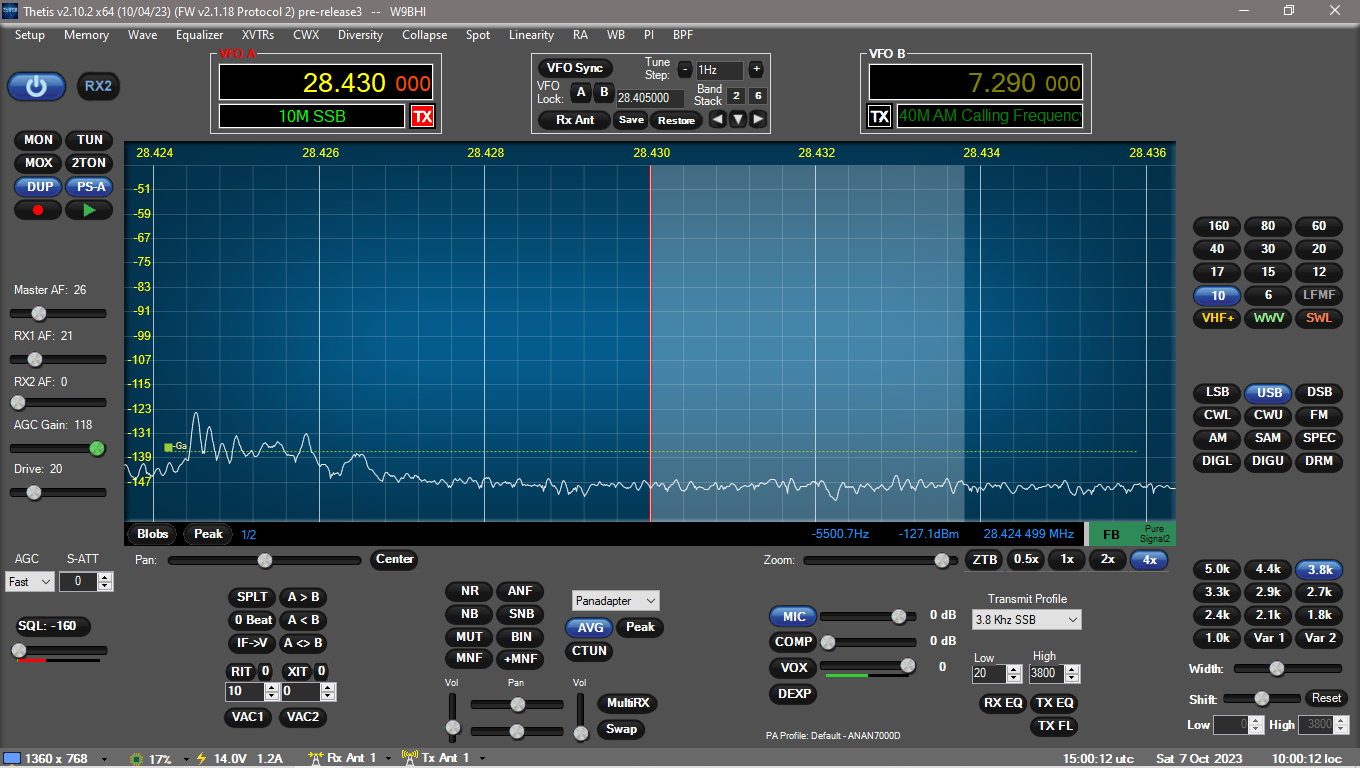
Task: Select the 2.7k filter width
Action: [x=1319, y=593]
